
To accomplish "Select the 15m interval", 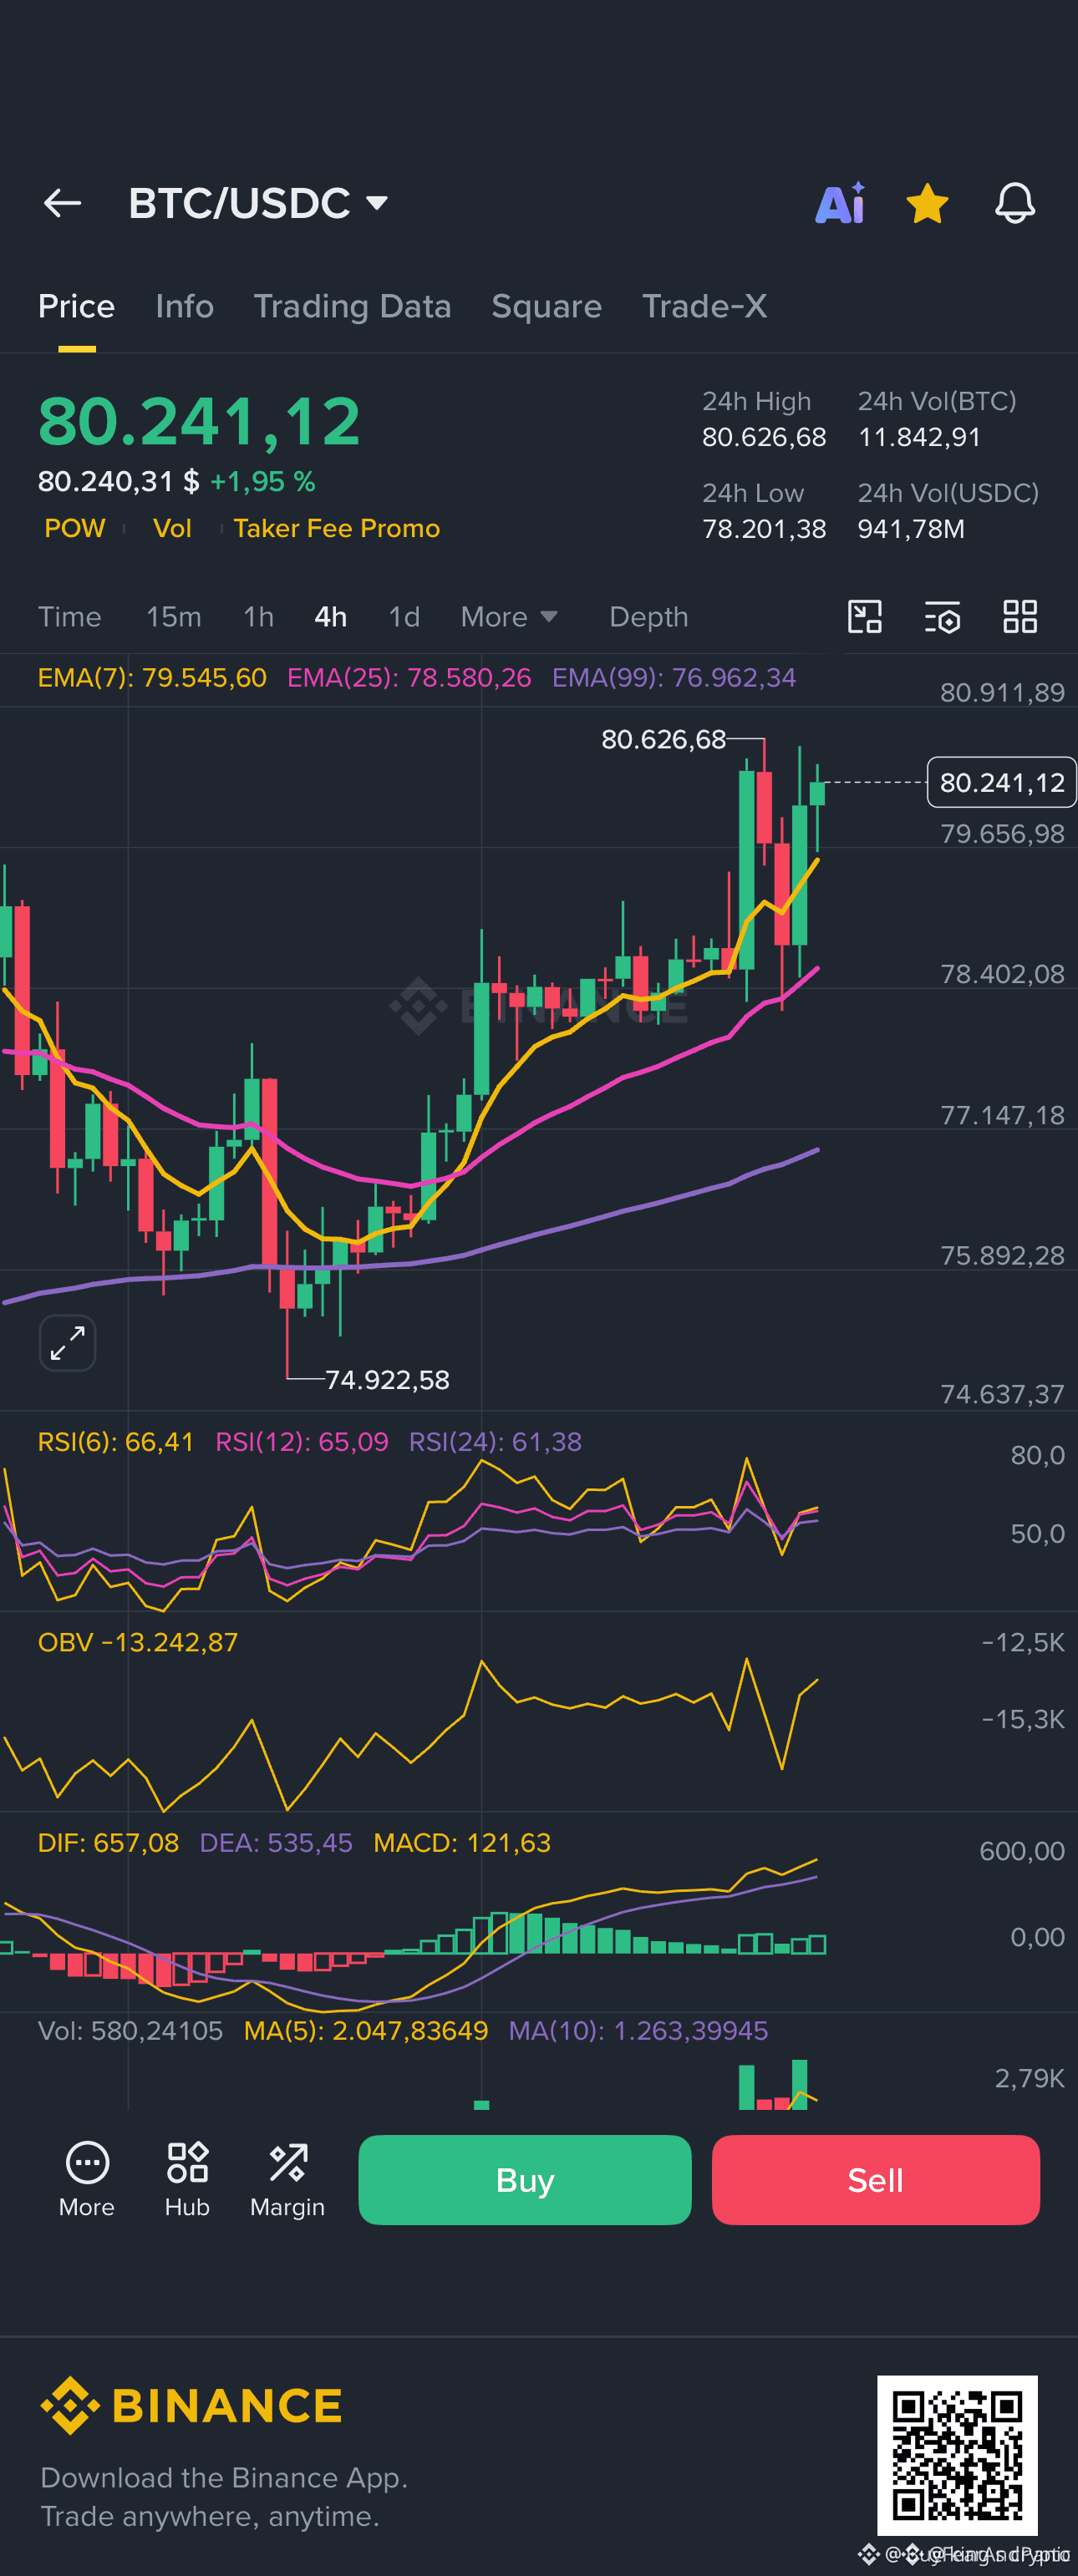I will click(173, 617).
